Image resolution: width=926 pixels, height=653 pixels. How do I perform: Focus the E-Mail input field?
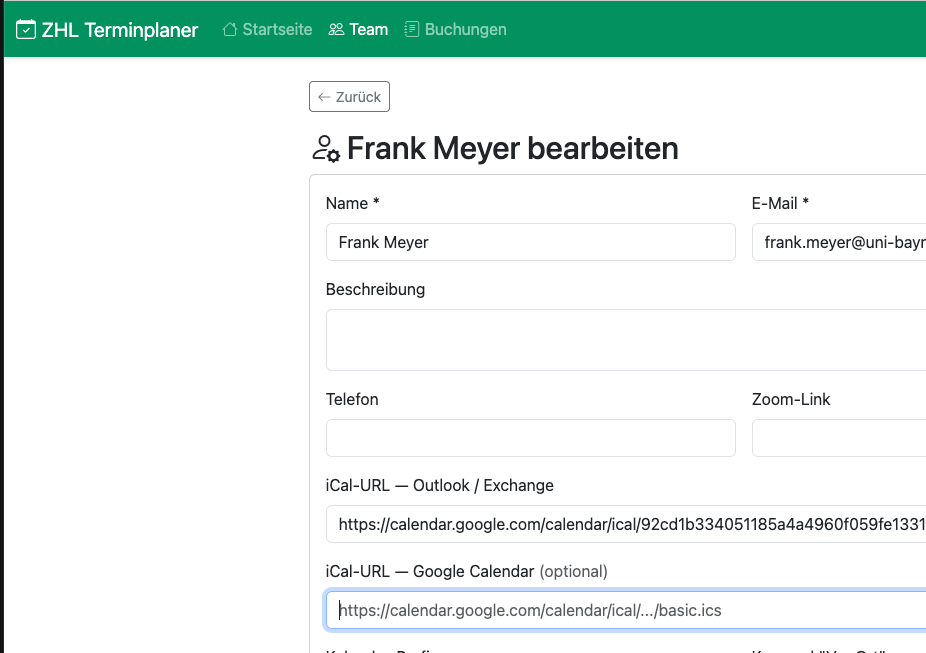[x=839, y=242]
